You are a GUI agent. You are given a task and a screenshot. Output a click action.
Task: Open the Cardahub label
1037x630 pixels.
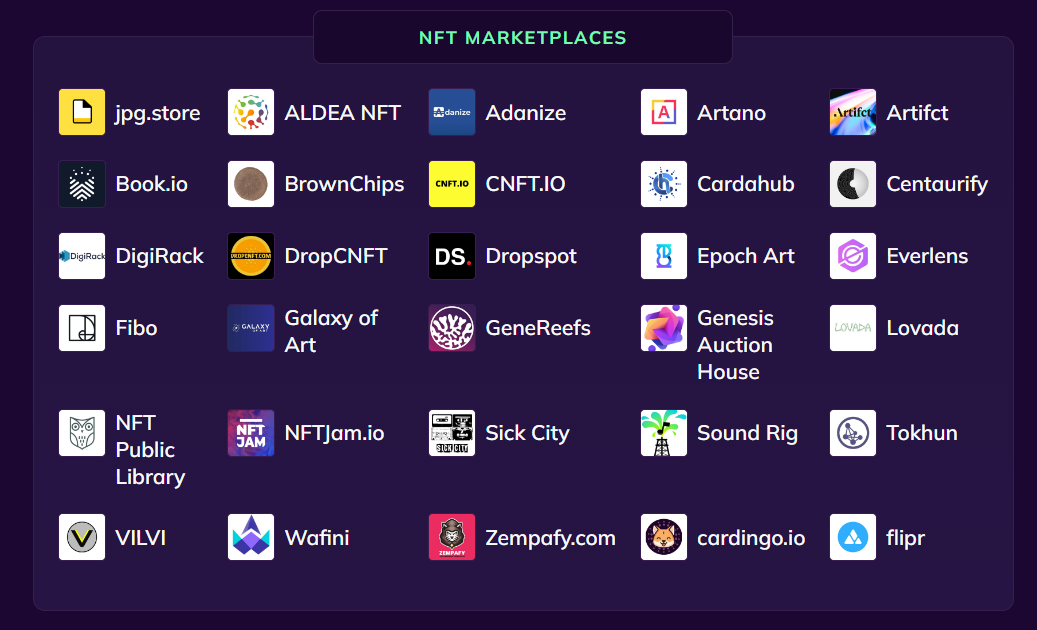pos(746,184)
